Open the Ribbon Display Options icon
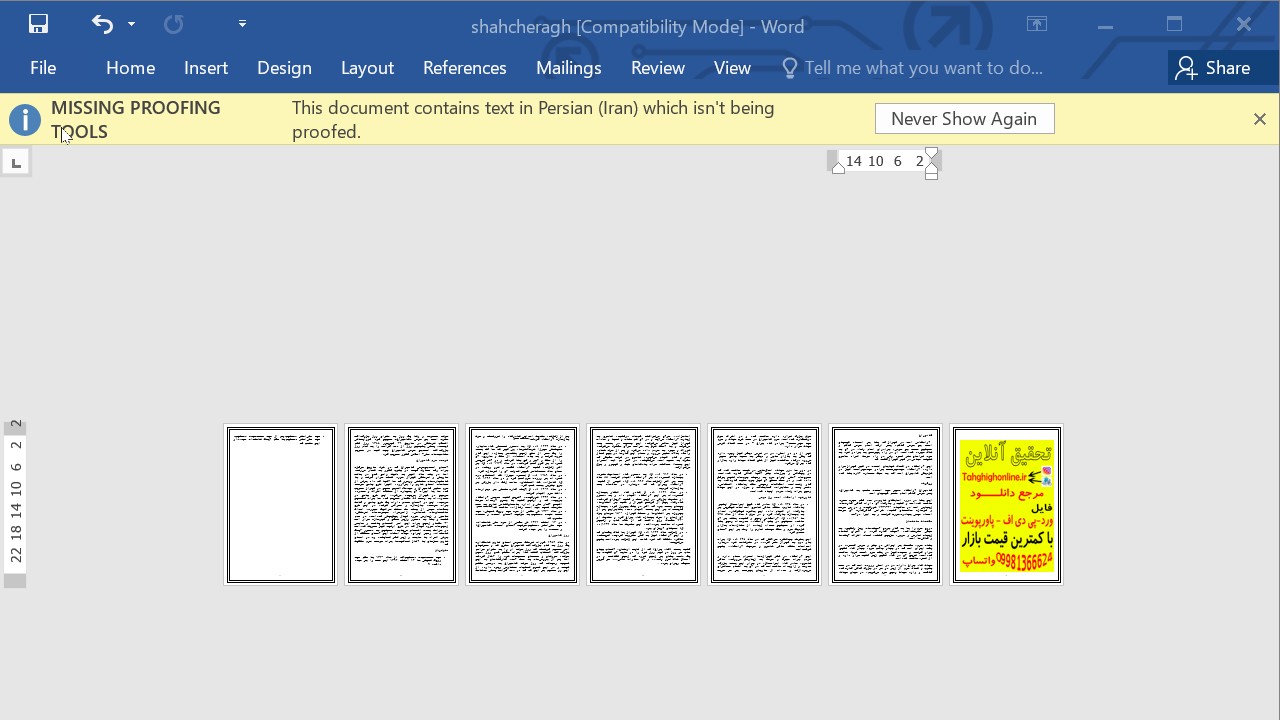The height and width of the screenshot is (720, 1280). click(1037, 25)
